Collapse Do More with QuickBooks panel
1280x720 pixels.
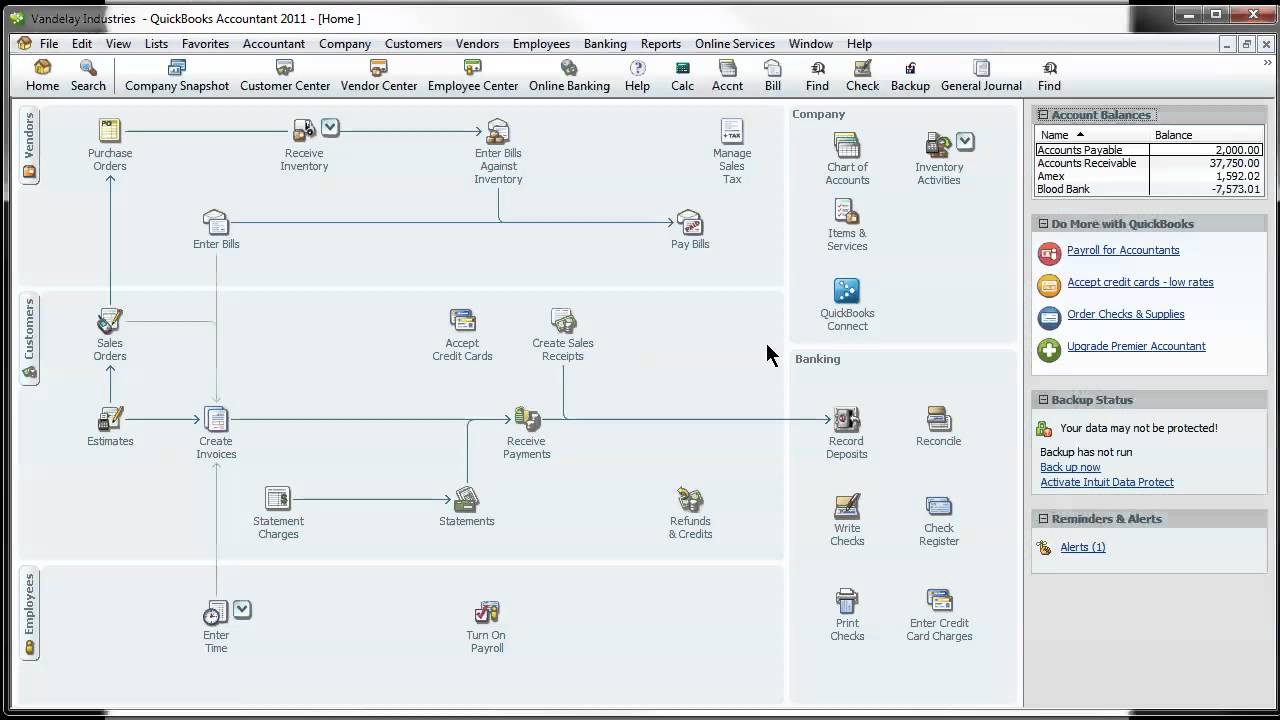coord(1043,224)
